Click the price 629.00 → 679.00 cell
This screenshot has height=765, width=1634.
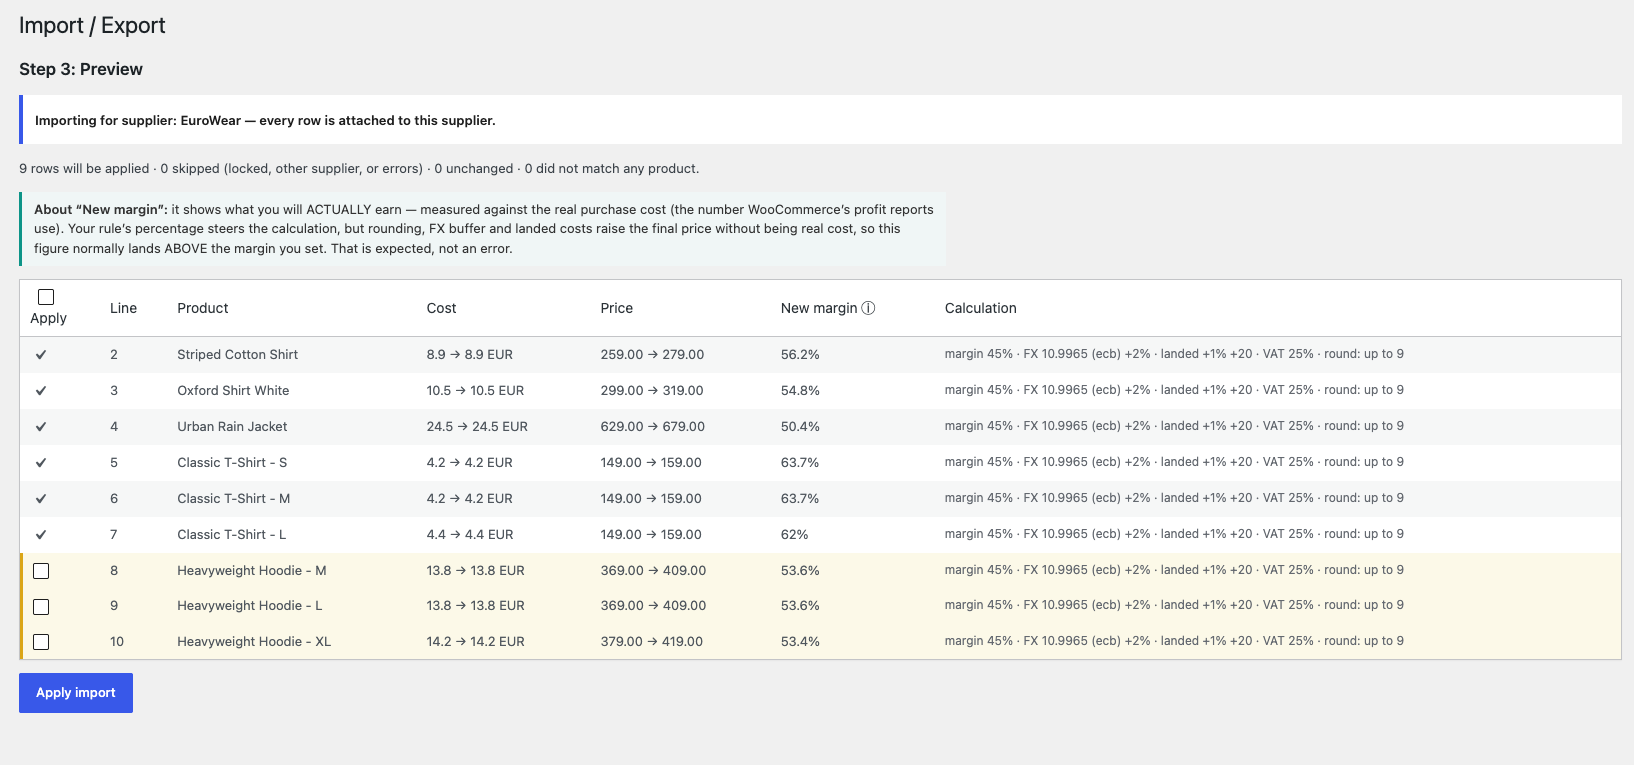coord(653,426)
